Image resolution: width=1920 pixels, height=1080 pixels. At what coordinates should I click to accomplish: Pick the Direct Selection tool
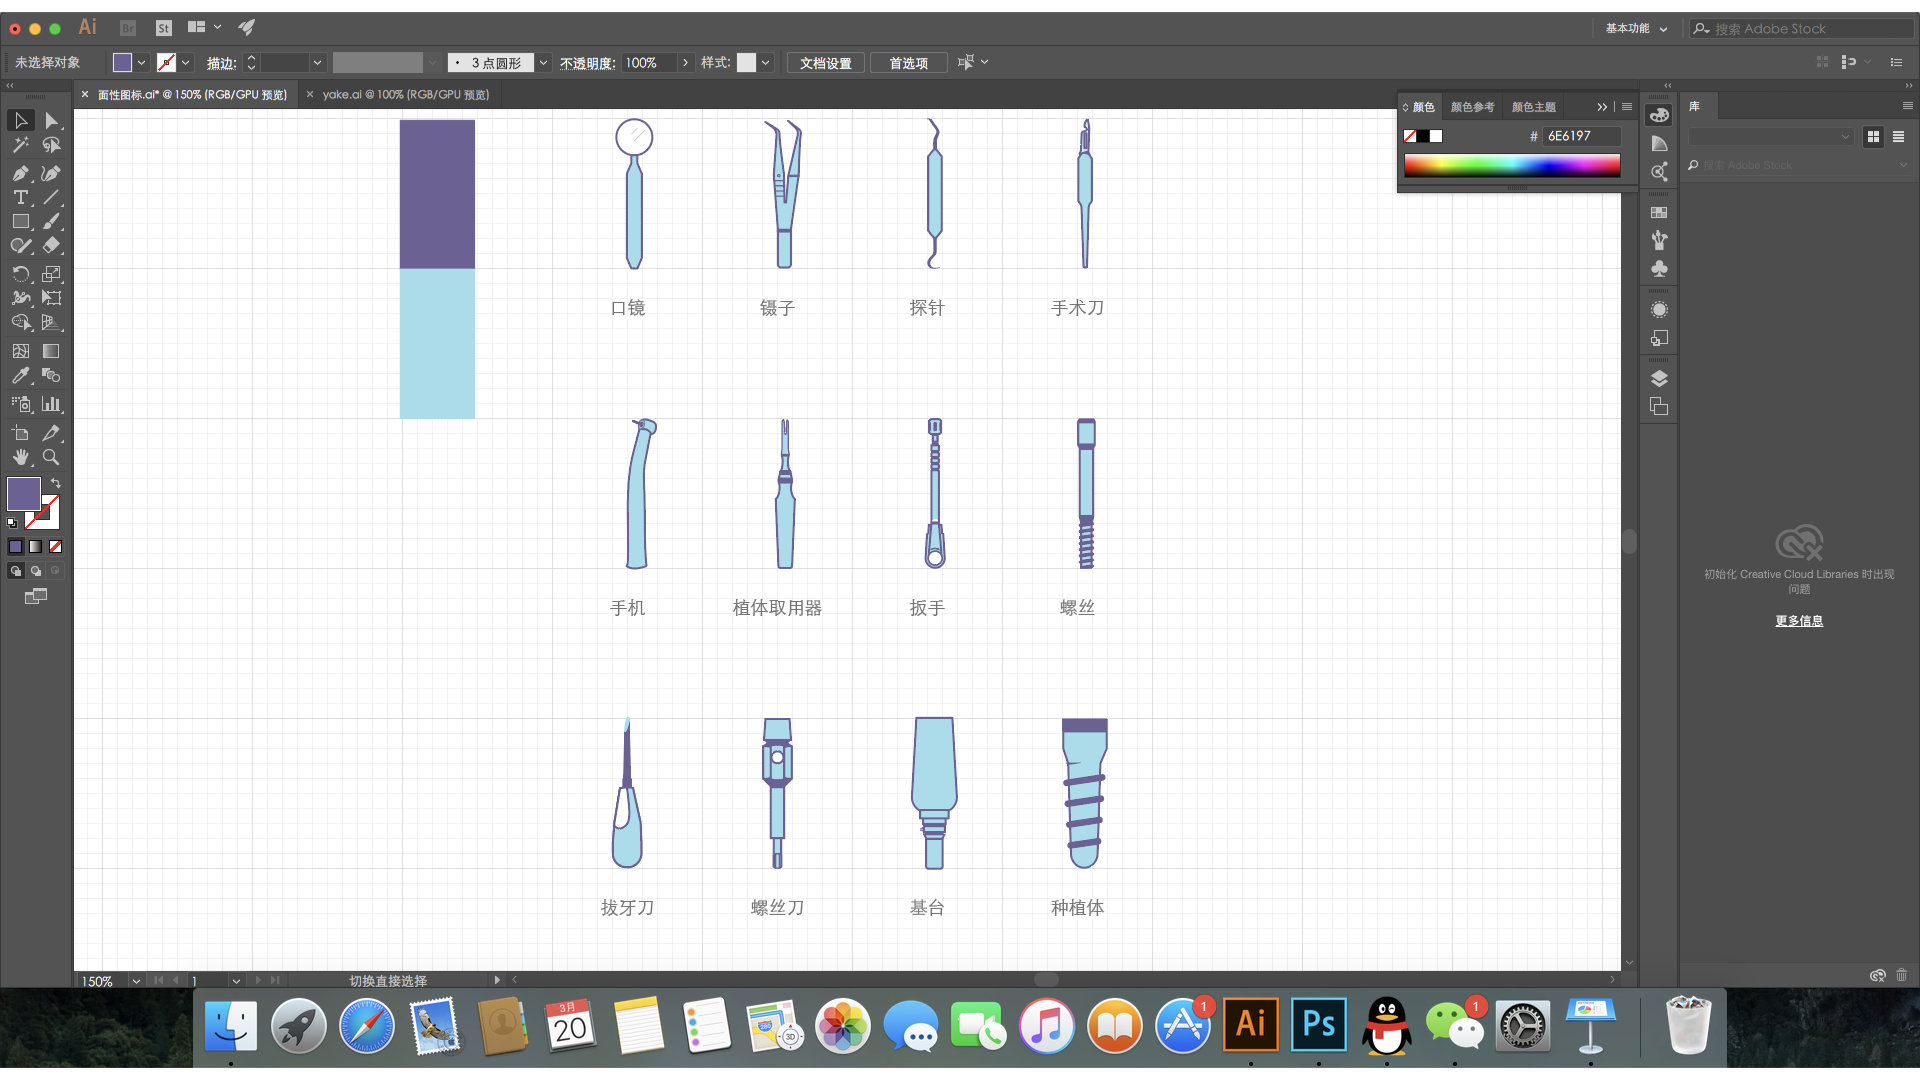51,121
